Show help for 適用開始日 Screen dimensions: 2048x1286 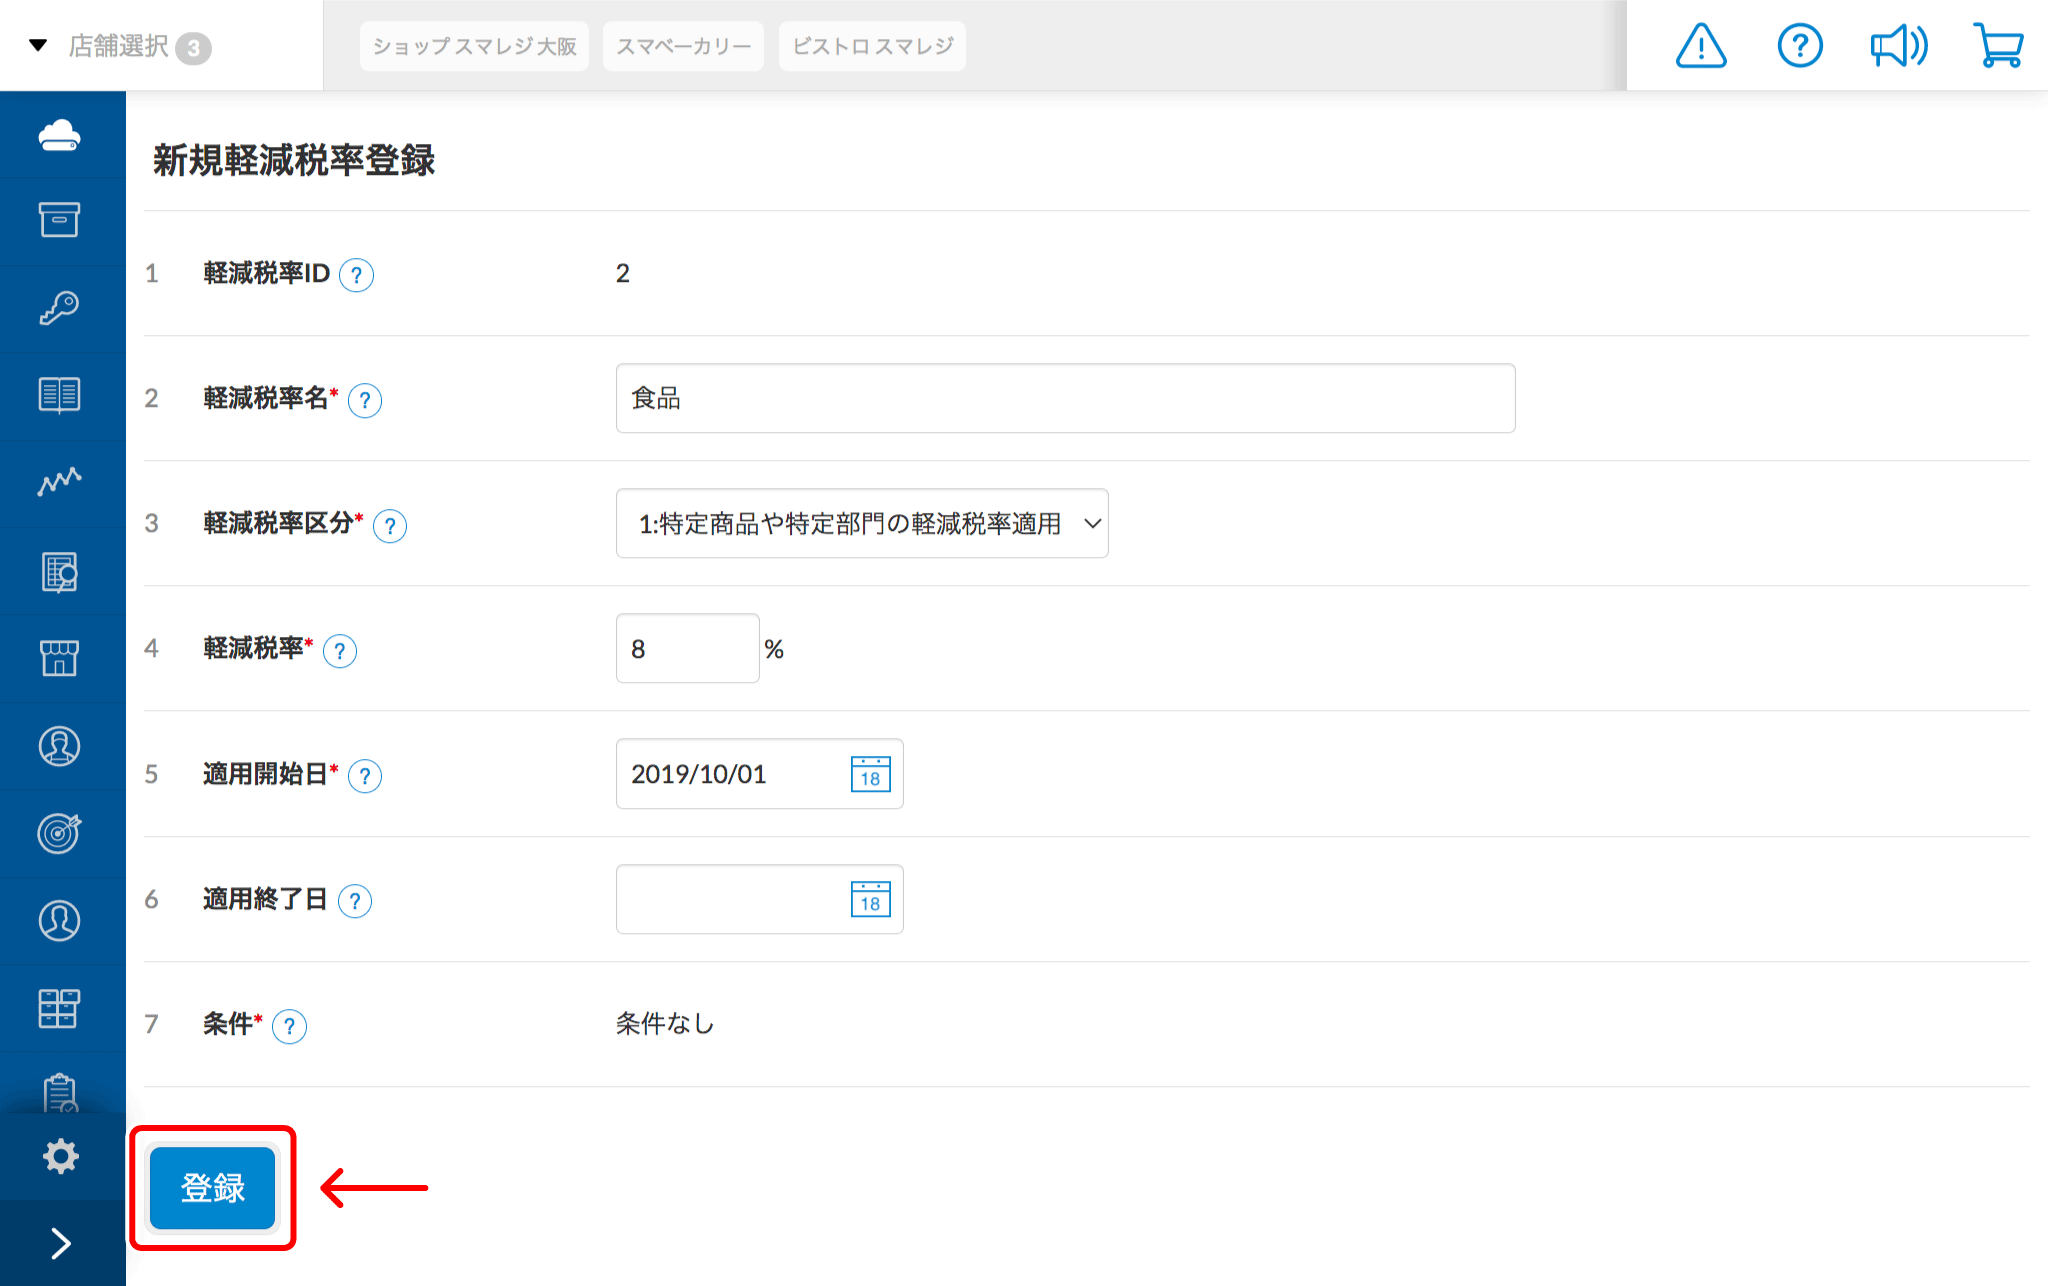pos(365,776)
